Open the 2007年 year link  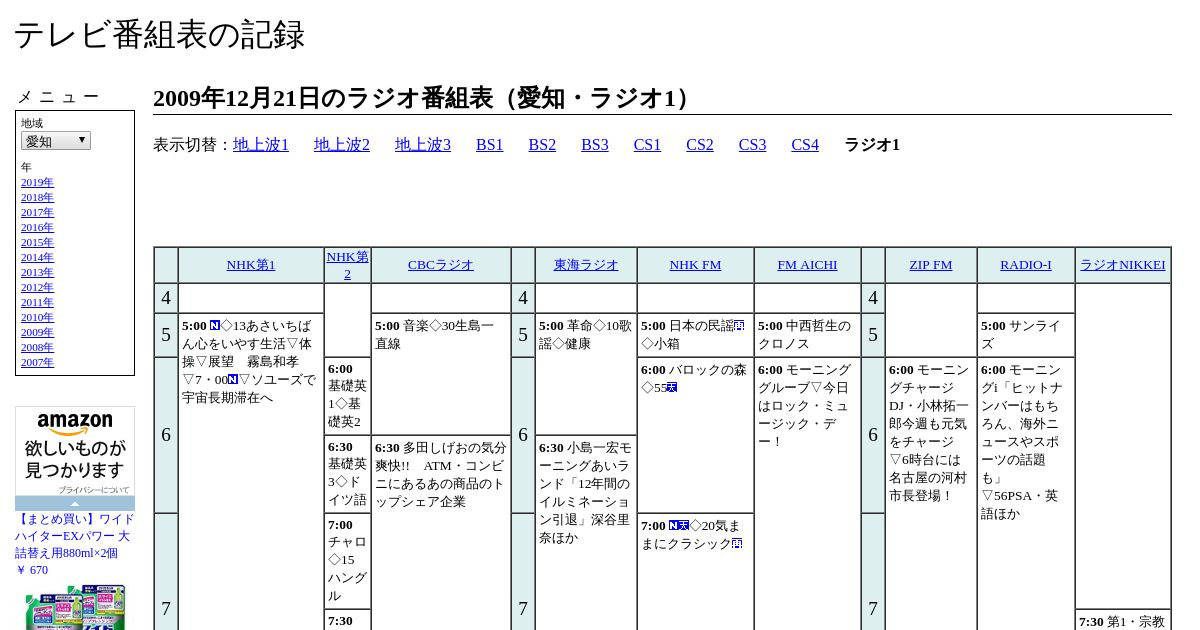(37, 363)
